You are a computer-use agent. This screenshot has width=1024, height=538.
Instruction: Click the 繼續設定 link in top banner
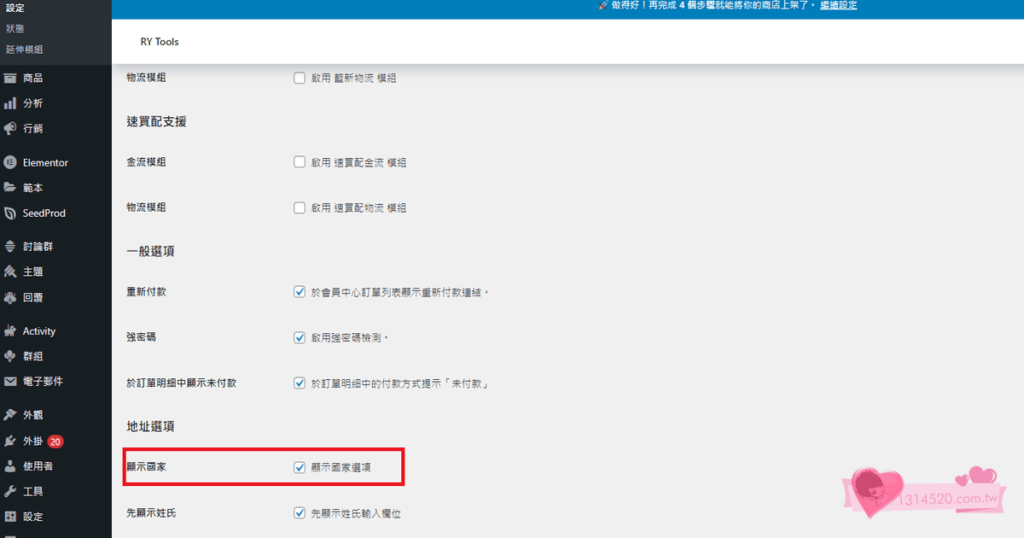point(838,6)
